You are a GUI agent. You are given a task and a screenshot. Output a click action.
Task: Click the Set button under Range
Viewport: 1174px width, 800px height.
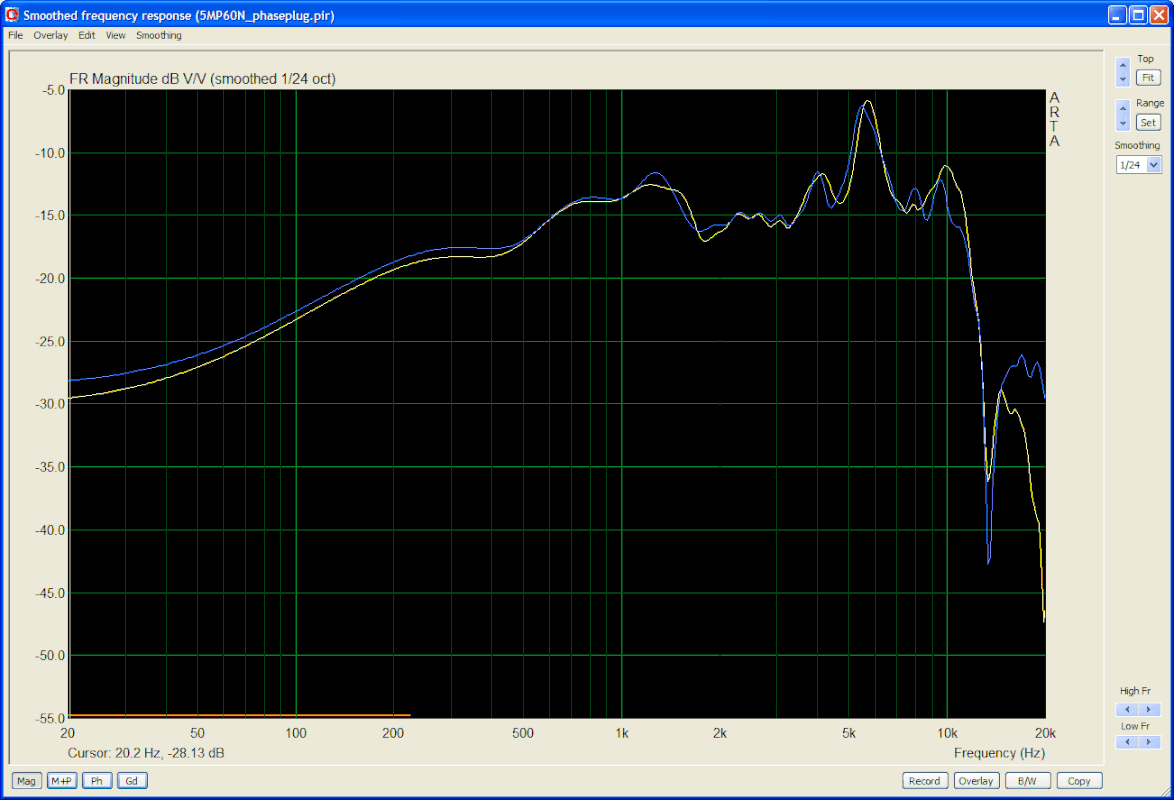[1148, 123]
